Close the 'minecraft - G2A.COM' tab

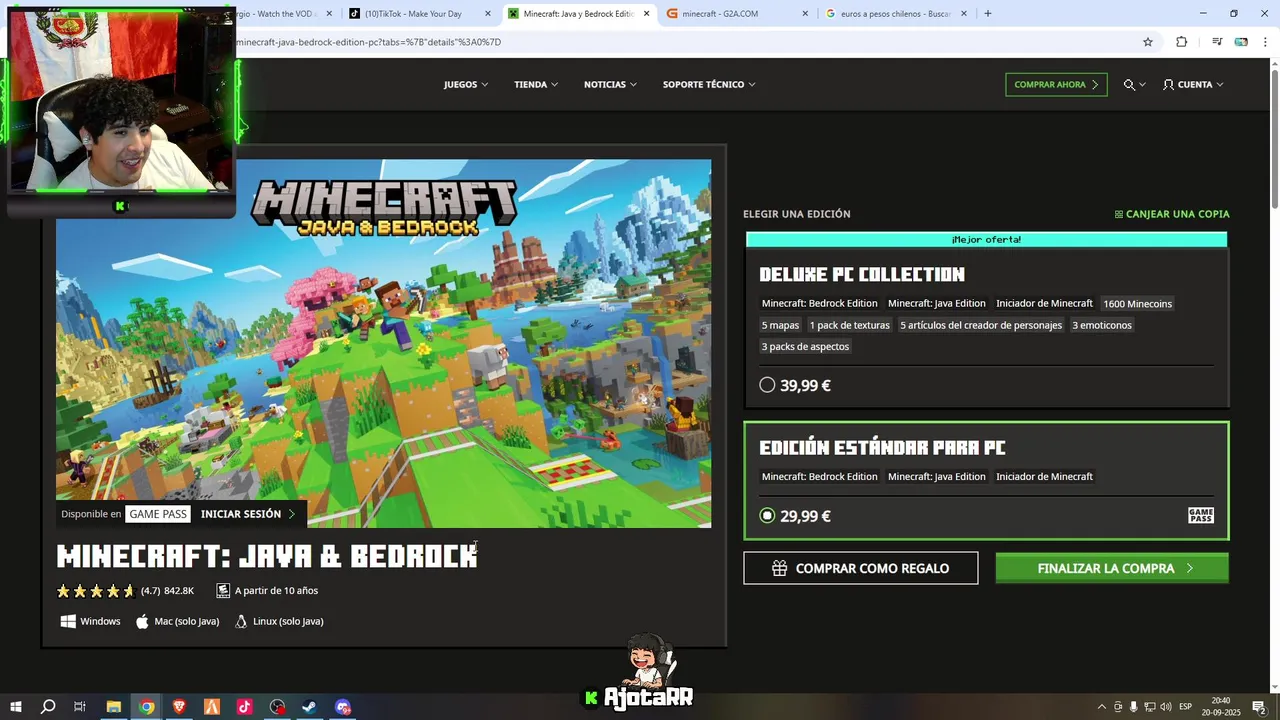pyautogui.click(x=806, y=14)
